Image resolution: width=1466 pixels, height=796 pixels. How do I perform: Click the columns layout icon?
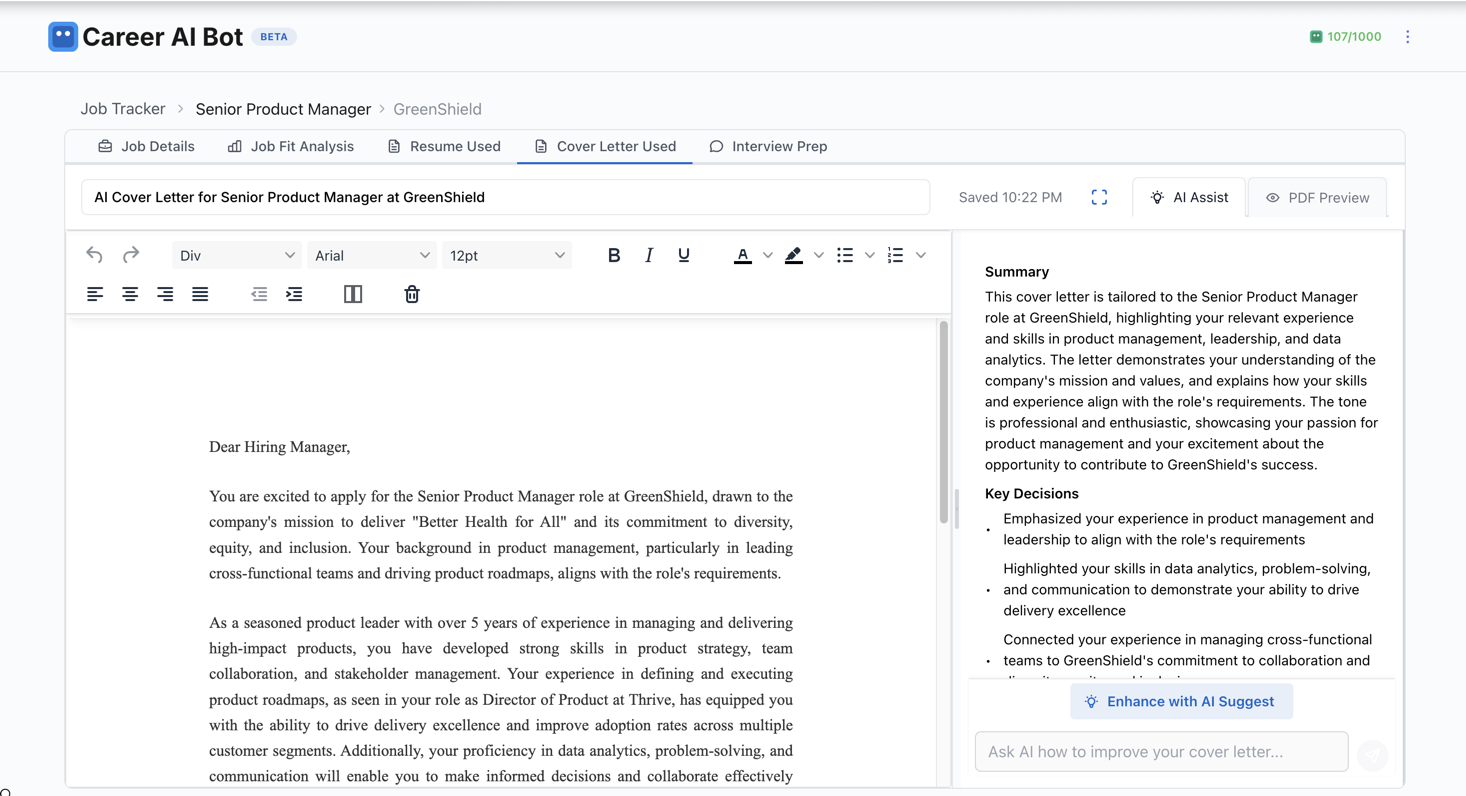pyautogui.click(x=353, y=294)
